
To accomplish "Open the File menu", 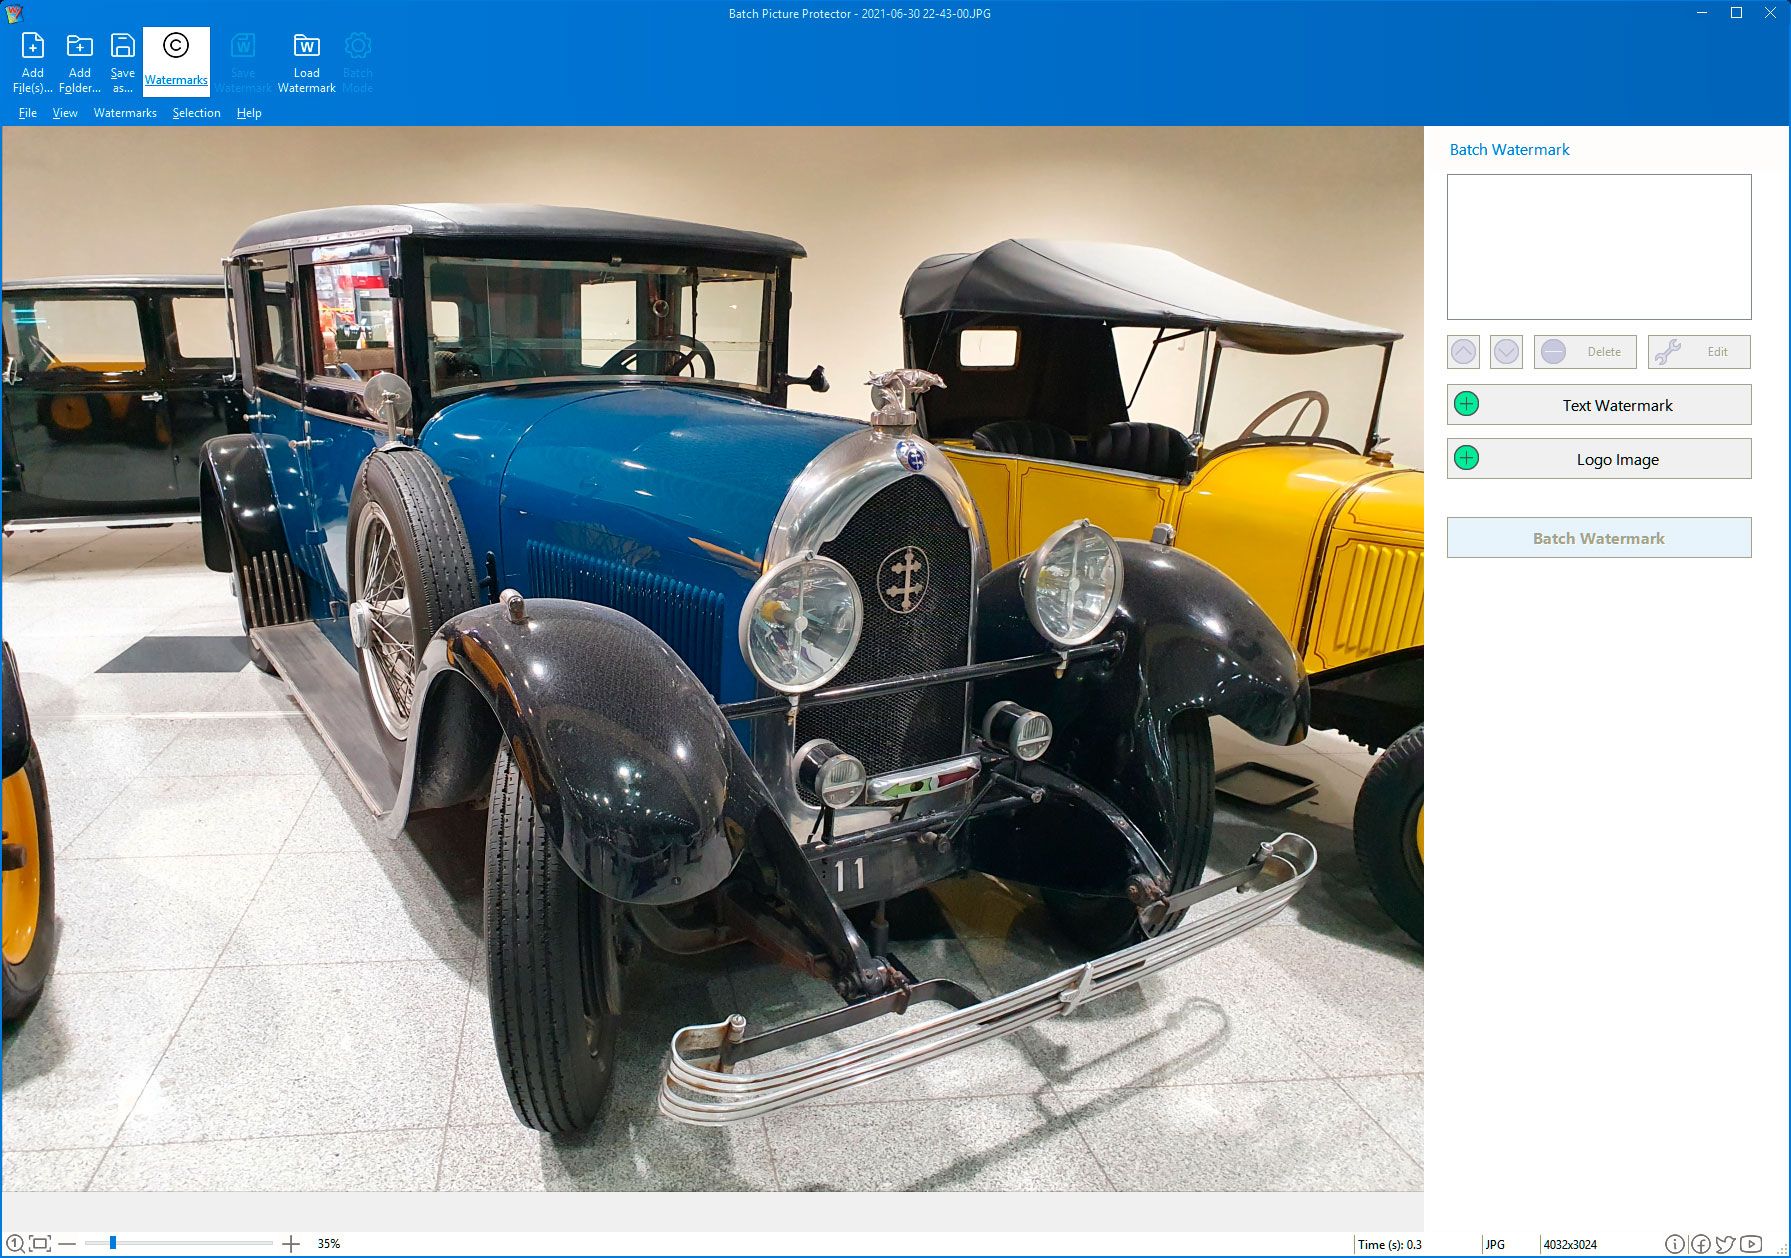I will 28,113.
